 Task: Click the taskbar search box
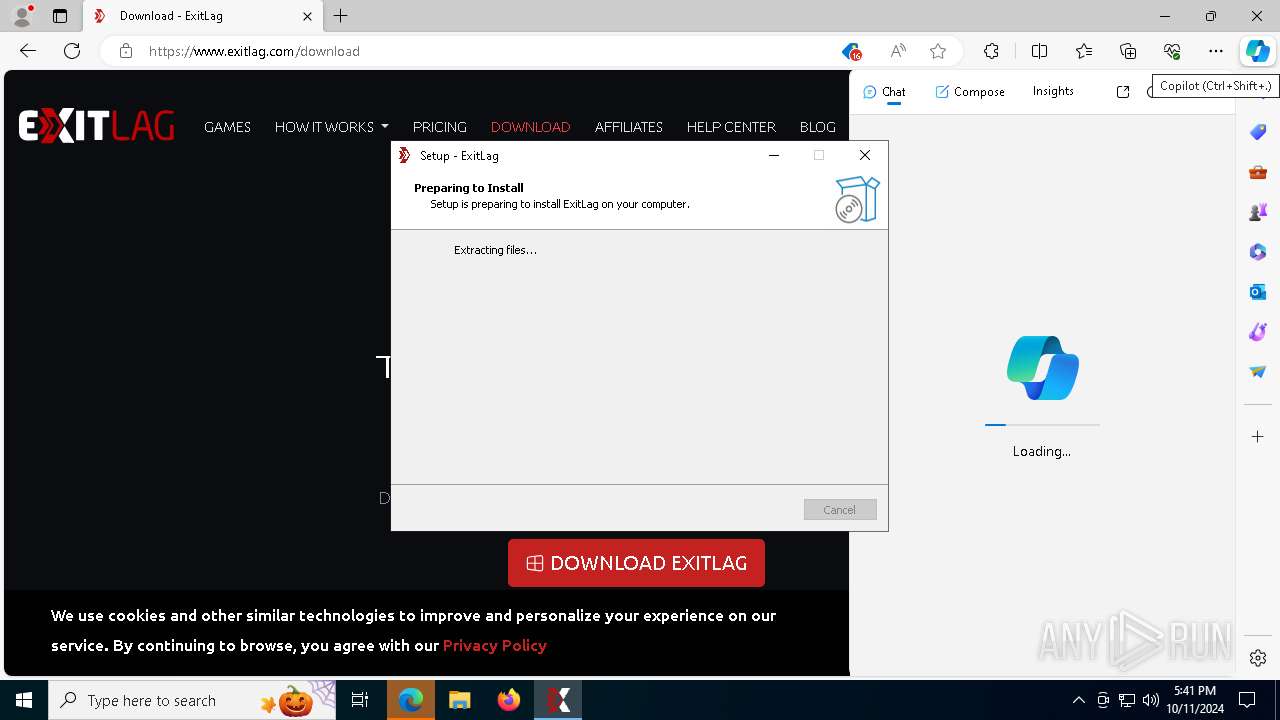(x=192, y=700)
